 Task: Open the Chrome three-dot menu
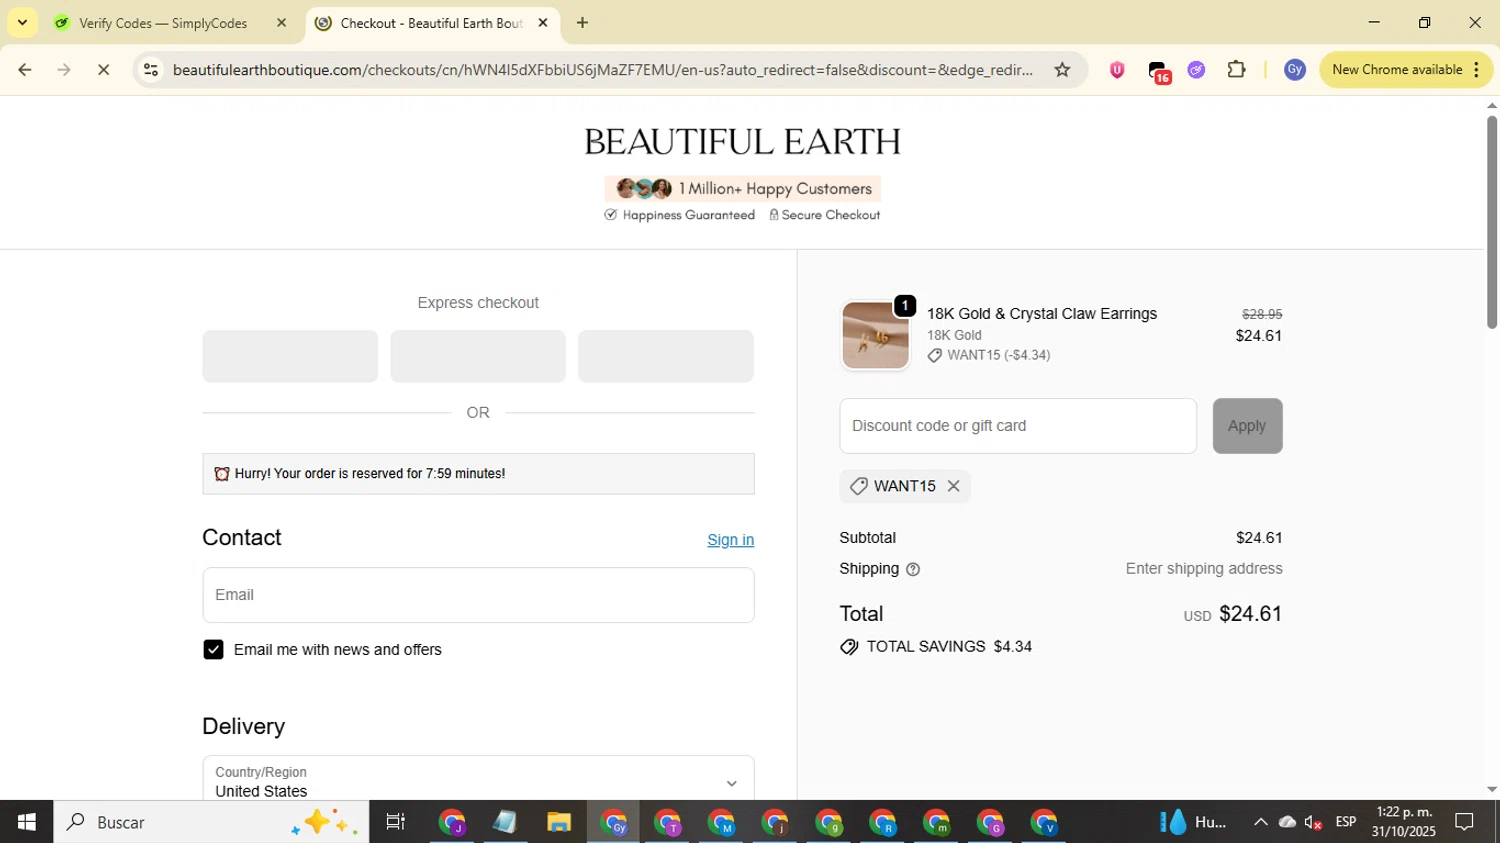coord(1476,70)
